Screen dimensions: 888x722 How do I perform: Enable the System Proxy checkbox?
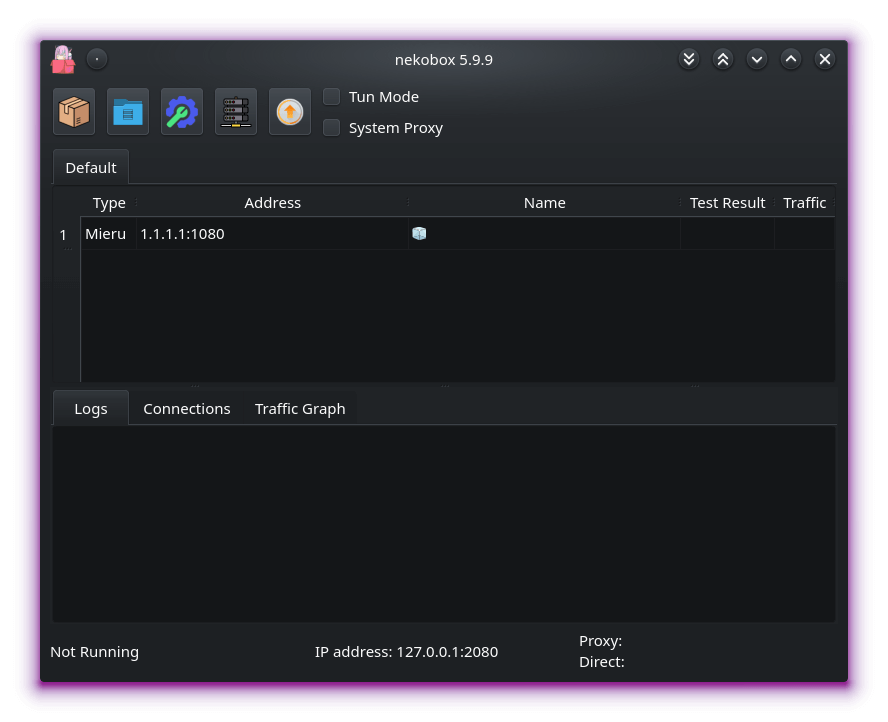(332, 128)
